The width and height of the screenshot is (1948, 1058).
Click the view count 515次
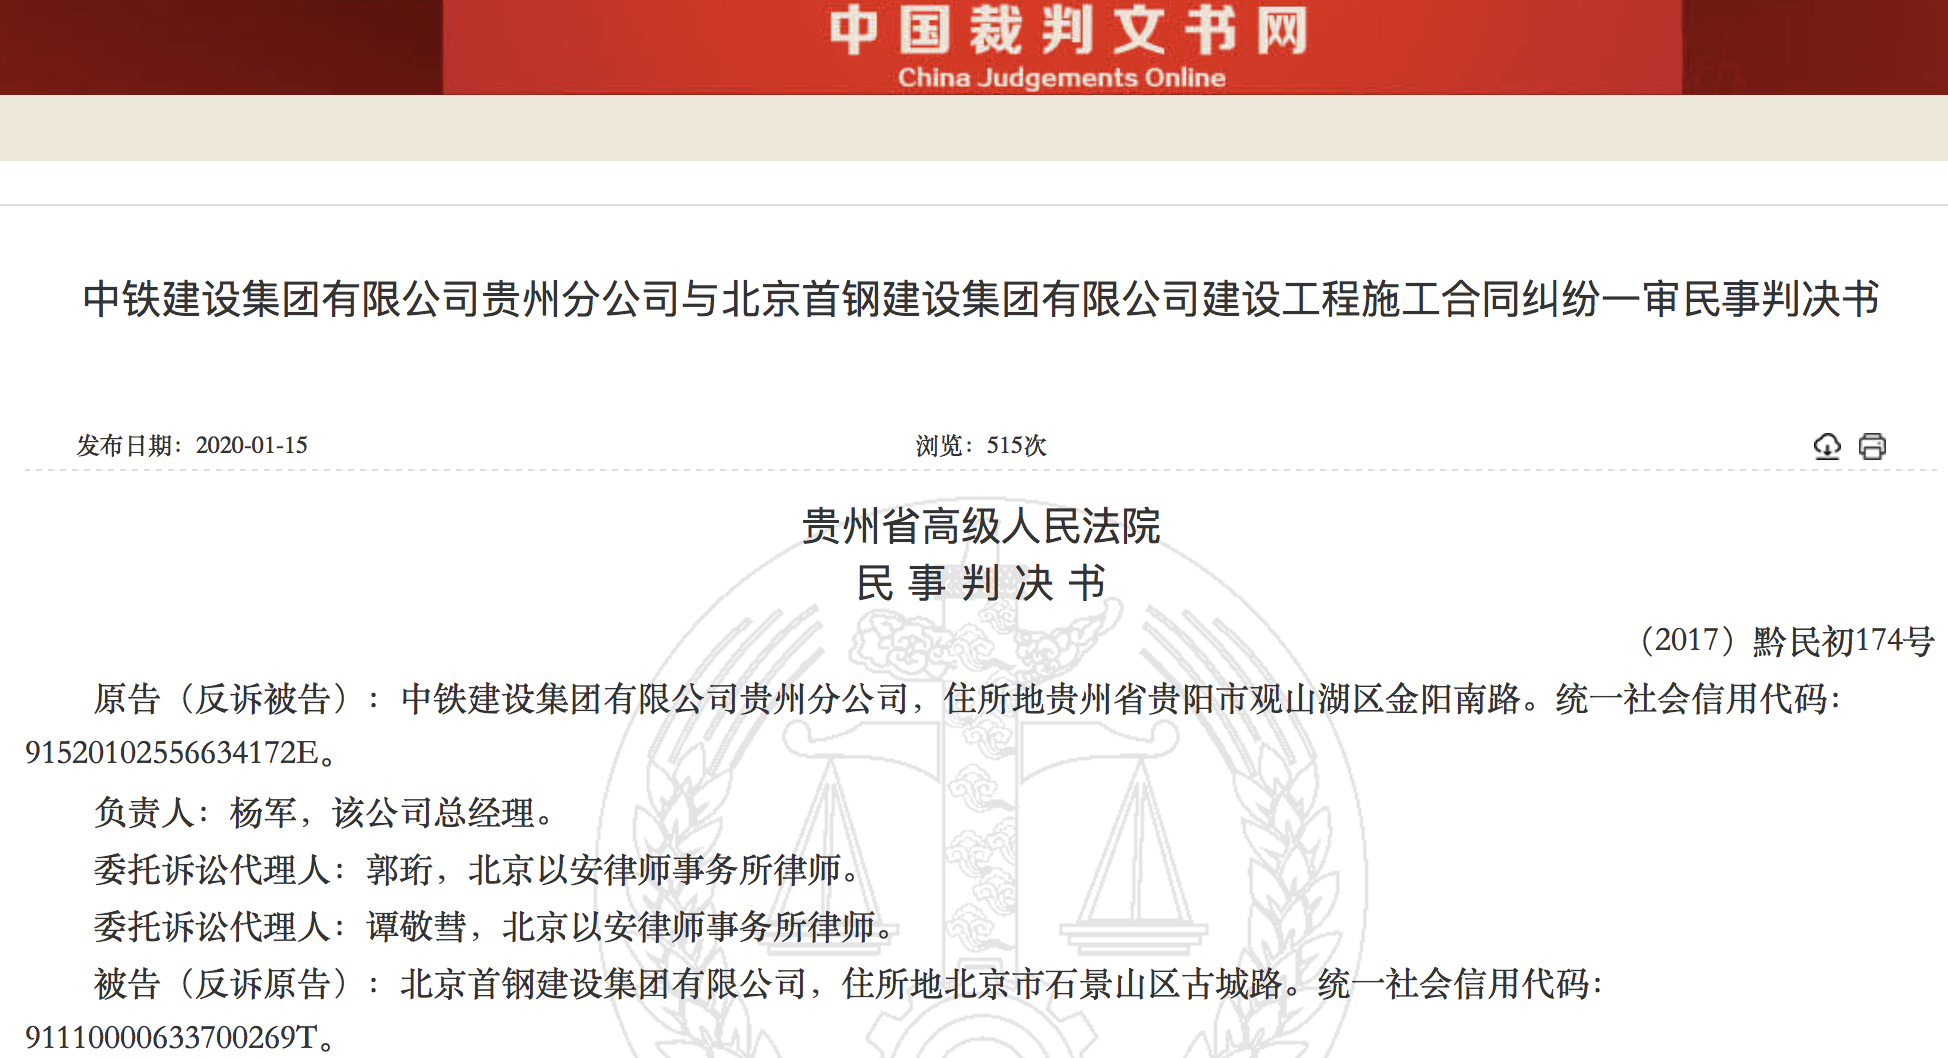coord(1016,446)
